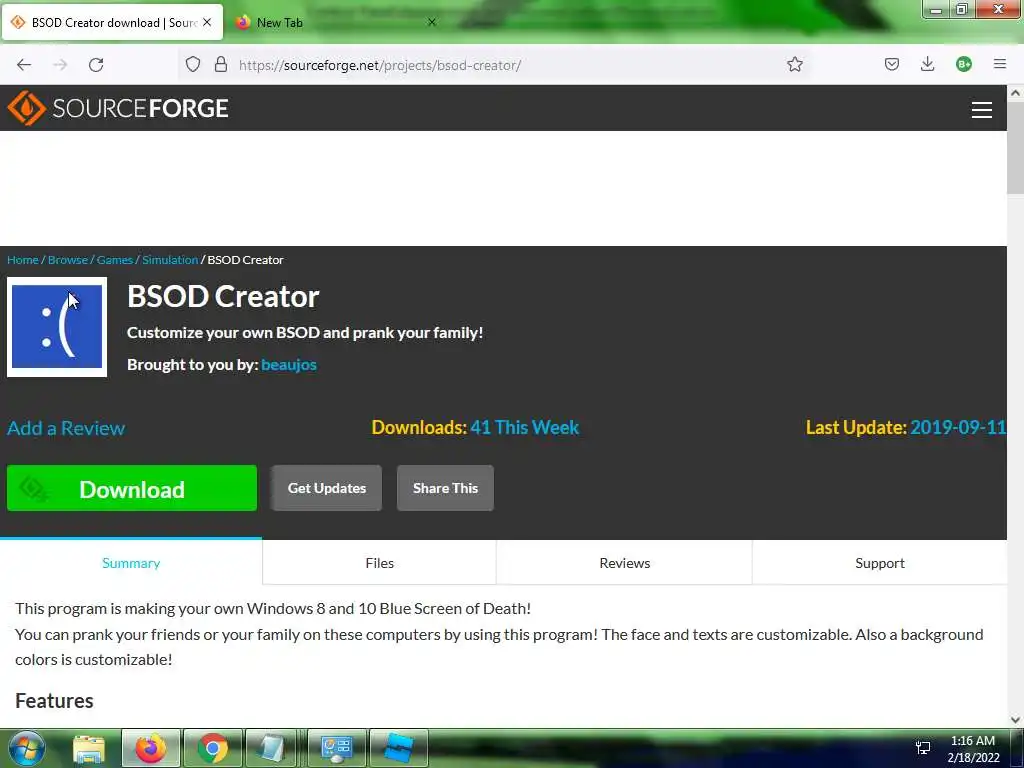This screenshot has width=1024, height=768.
Task: Select the BSOD Creator download tab
Action: 112,23
